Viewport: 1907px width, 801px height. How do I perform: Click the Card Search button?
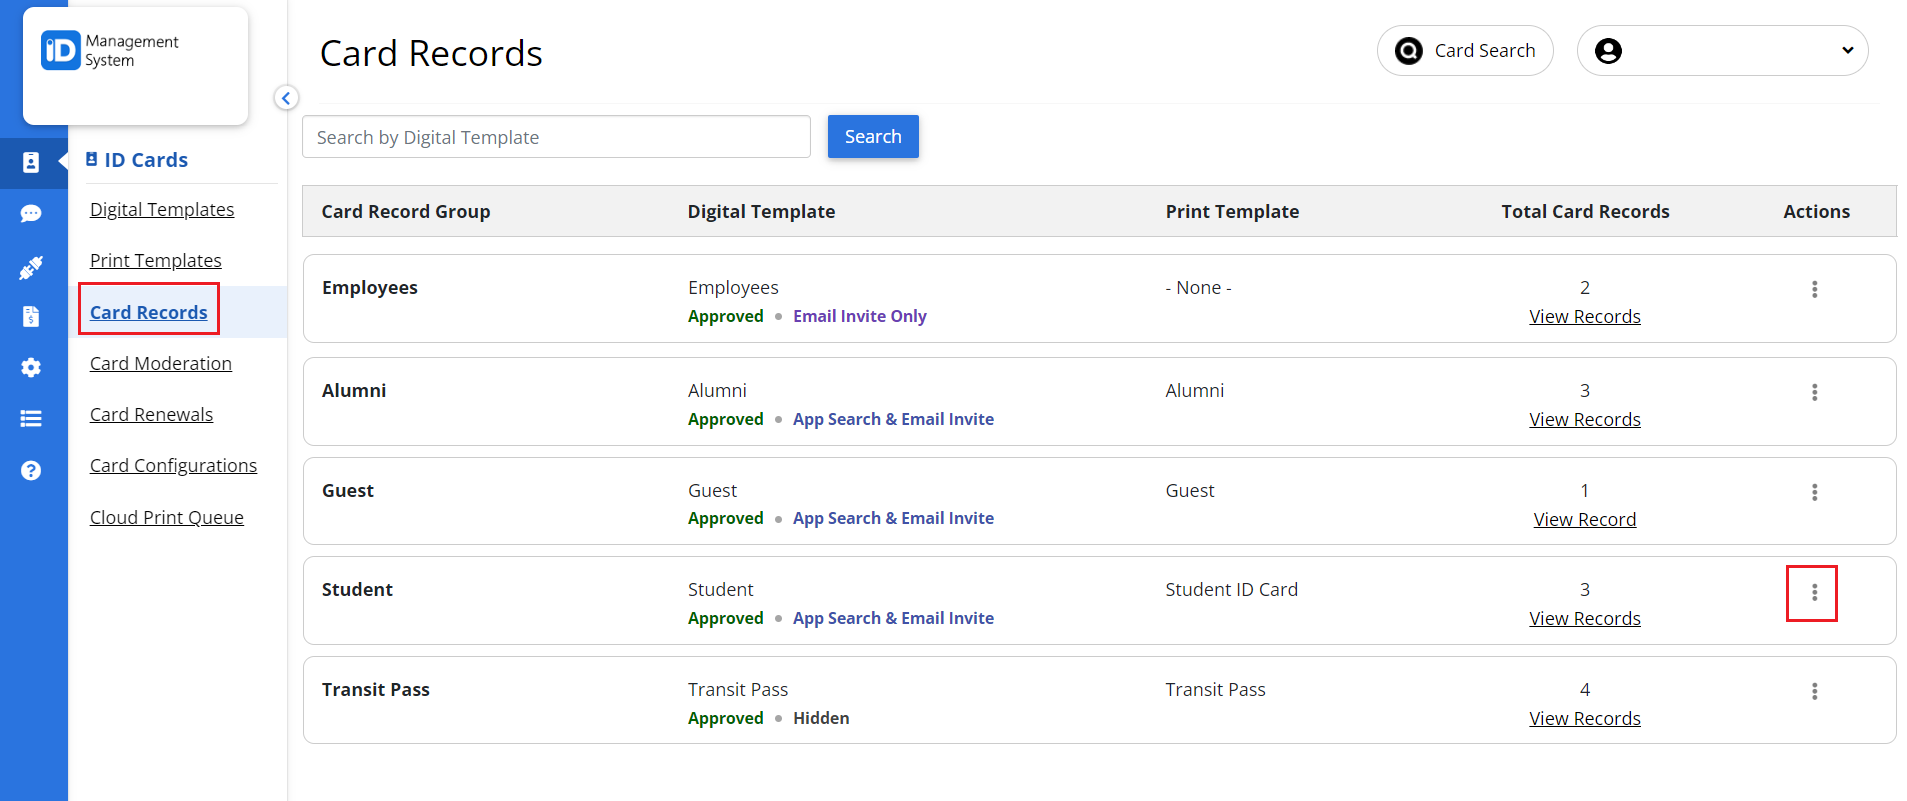click(x=1465, y=51)
